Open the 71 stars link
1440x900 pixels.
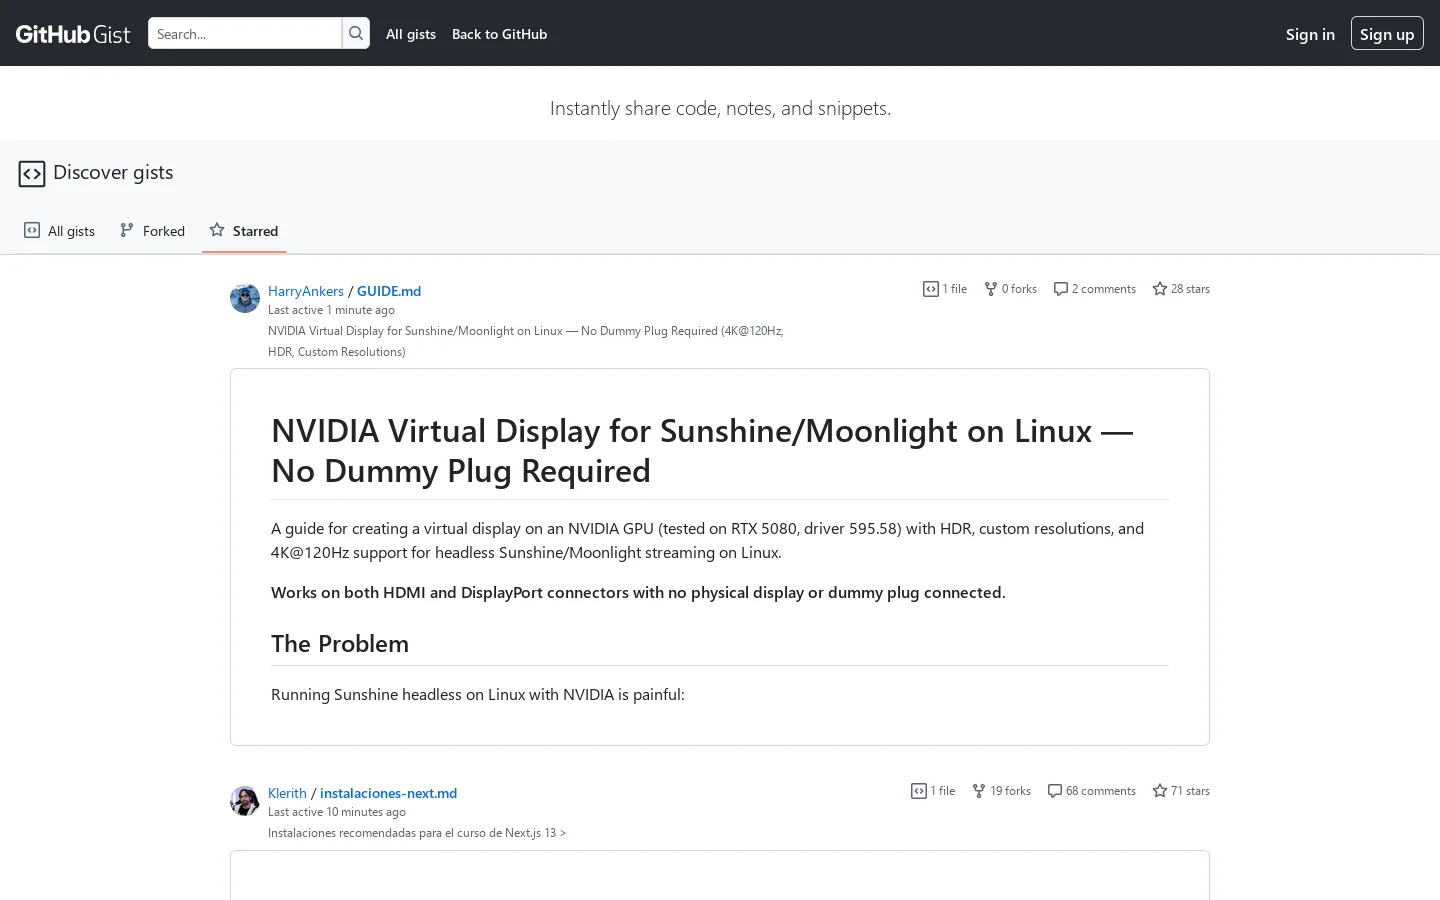(x=1181, y=791)
